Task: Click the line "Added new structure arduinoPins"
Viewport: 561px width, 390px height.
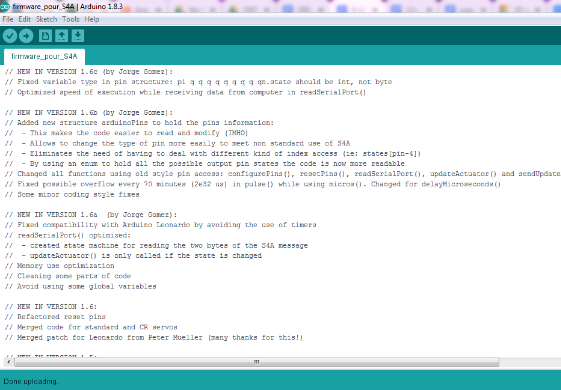Action: (x=139, y=123)
